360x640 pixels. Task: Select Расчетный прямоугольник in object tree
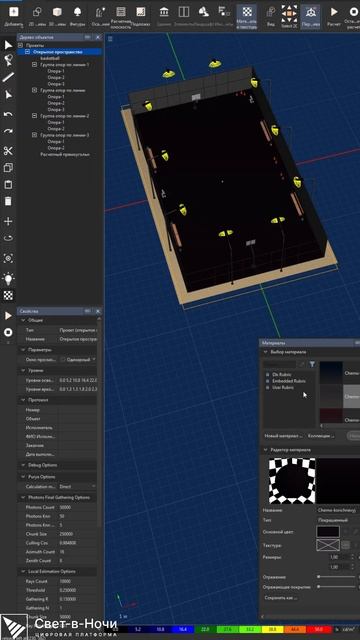point(65,155)
